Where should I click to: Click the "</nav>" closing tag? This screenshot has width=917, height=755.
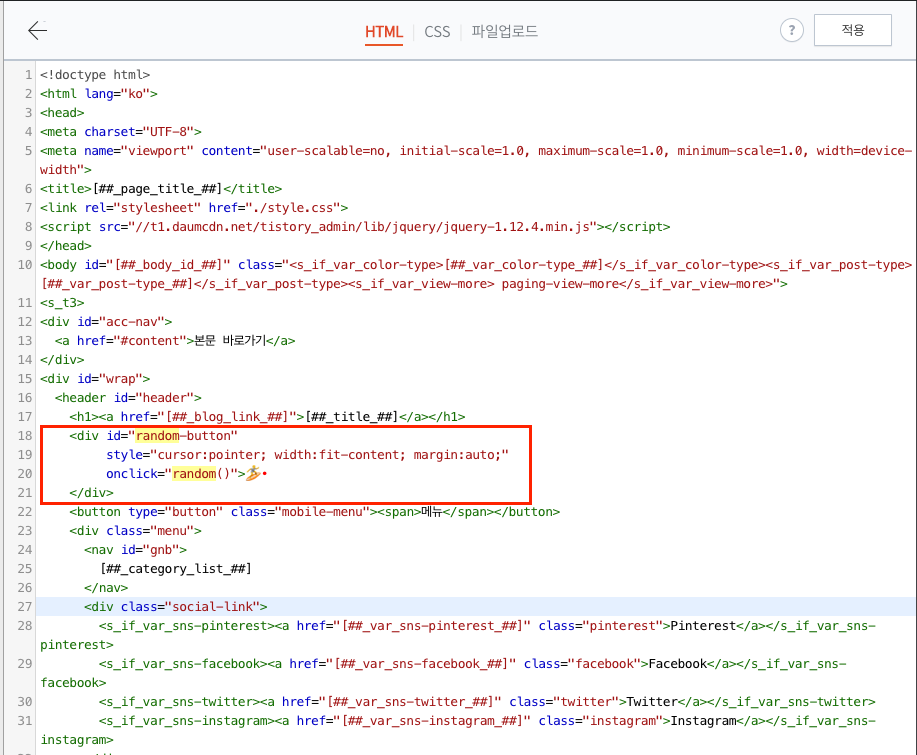pos(106,588)
